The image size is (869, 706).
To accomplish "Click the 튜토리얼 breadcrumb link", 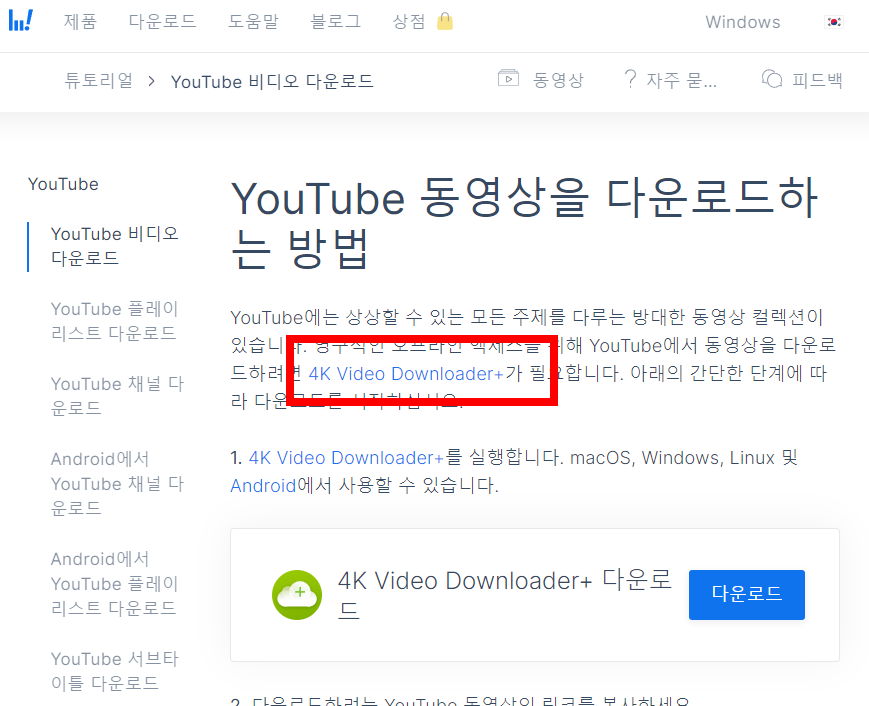I will pyautogui.click(x=98, y=80).
